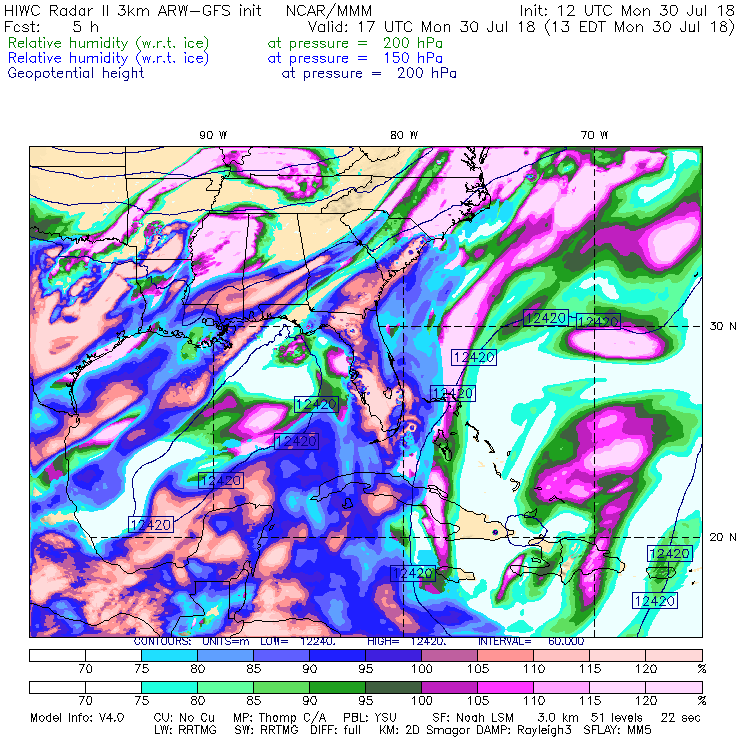740x740 pixels.
Task: Click the "DIFF: full" model setting
Action: 336,730
